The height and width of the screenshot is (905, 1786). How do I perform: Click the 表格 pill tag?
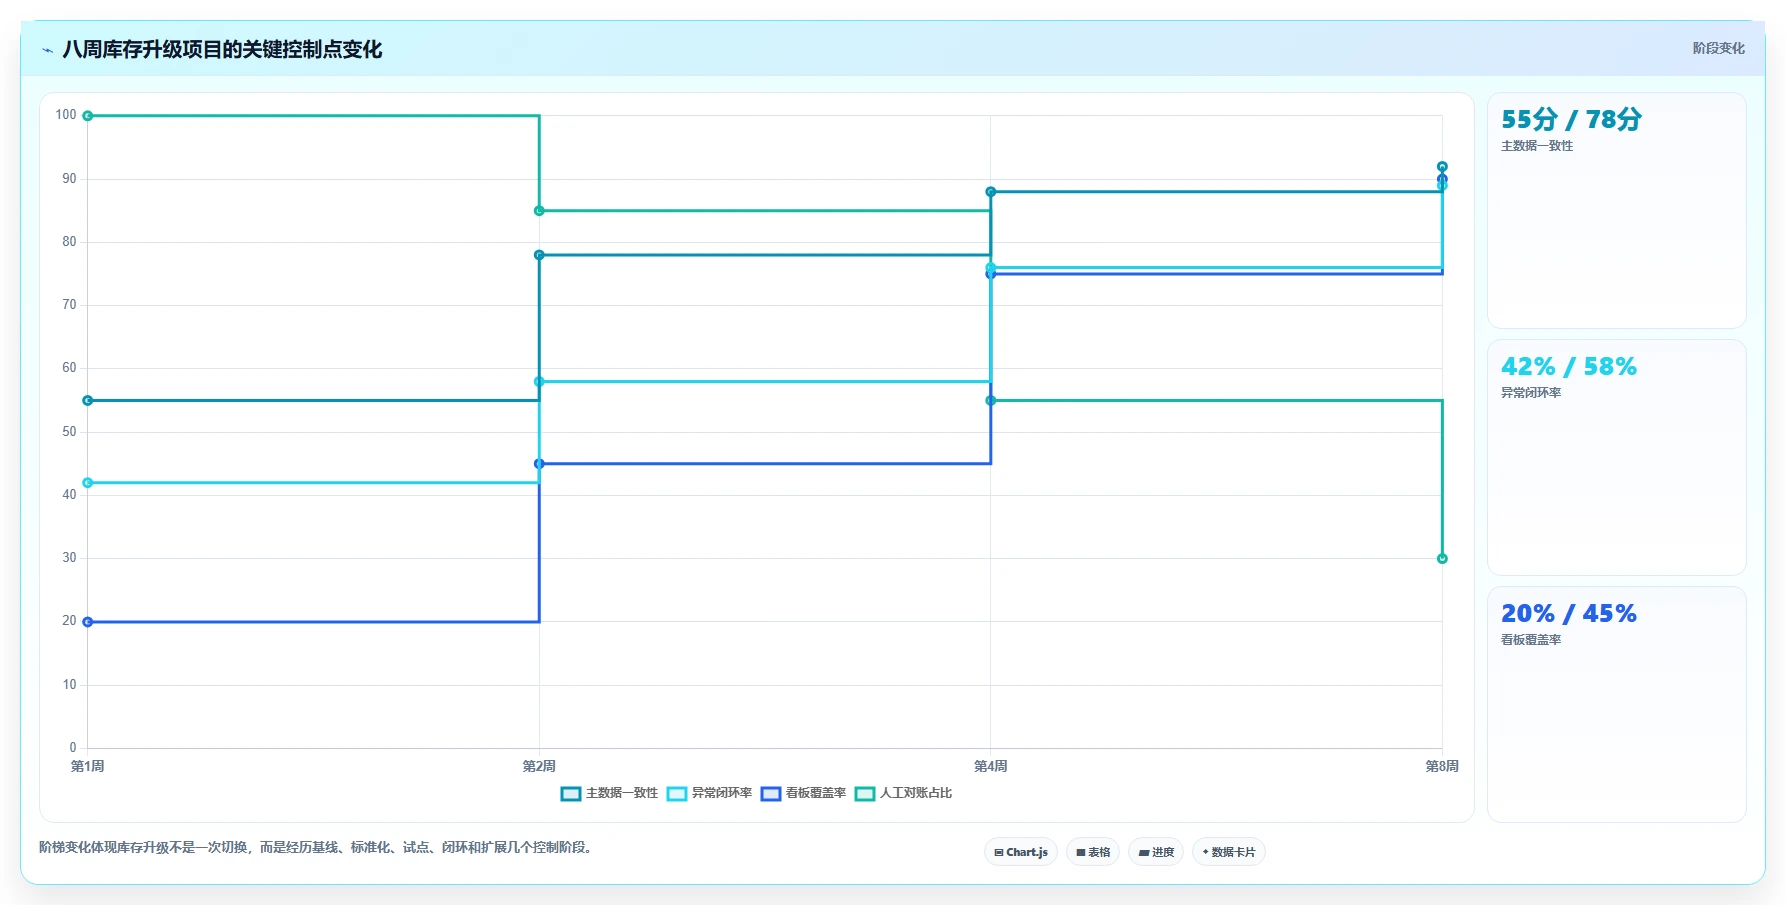1093,852
